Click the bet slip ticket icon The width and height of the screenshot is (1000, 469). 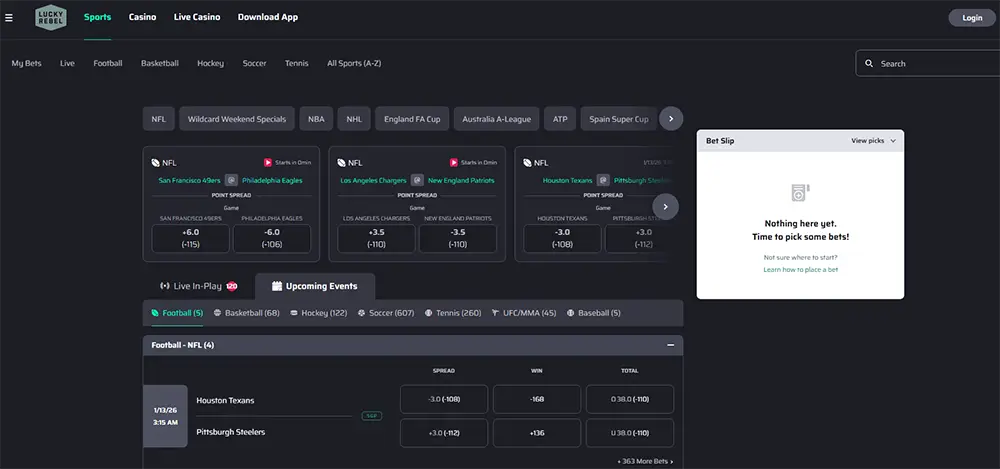pos(800,191)
